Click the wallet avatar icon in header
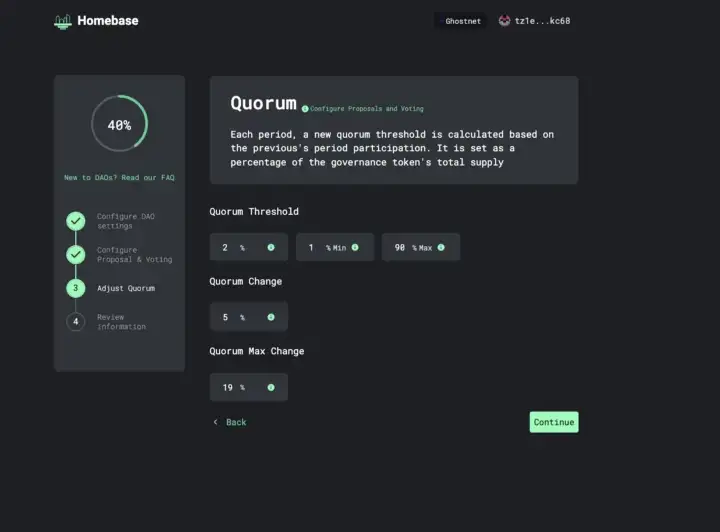The width and height of the screenshot is (720, 532). click(x=504, y=21)
